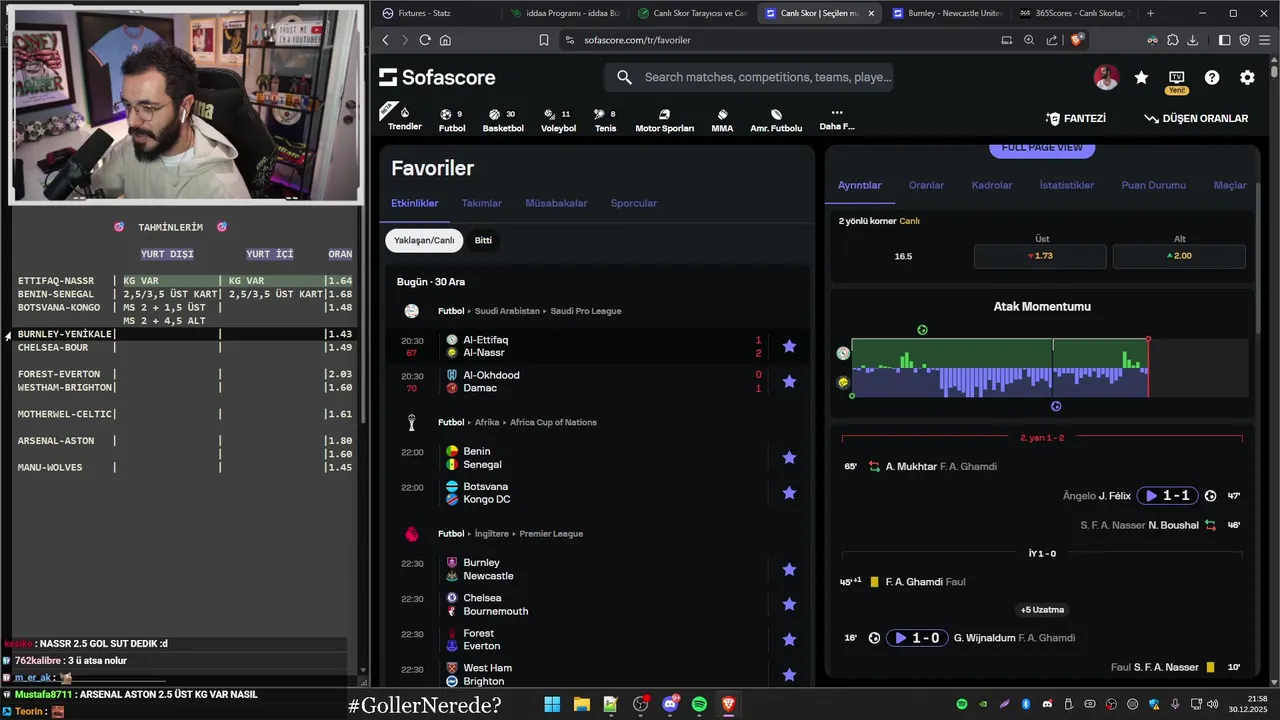Play the 1 - 1 goal video
The width and height of the screenshot is (1280, 720).
1167,496
